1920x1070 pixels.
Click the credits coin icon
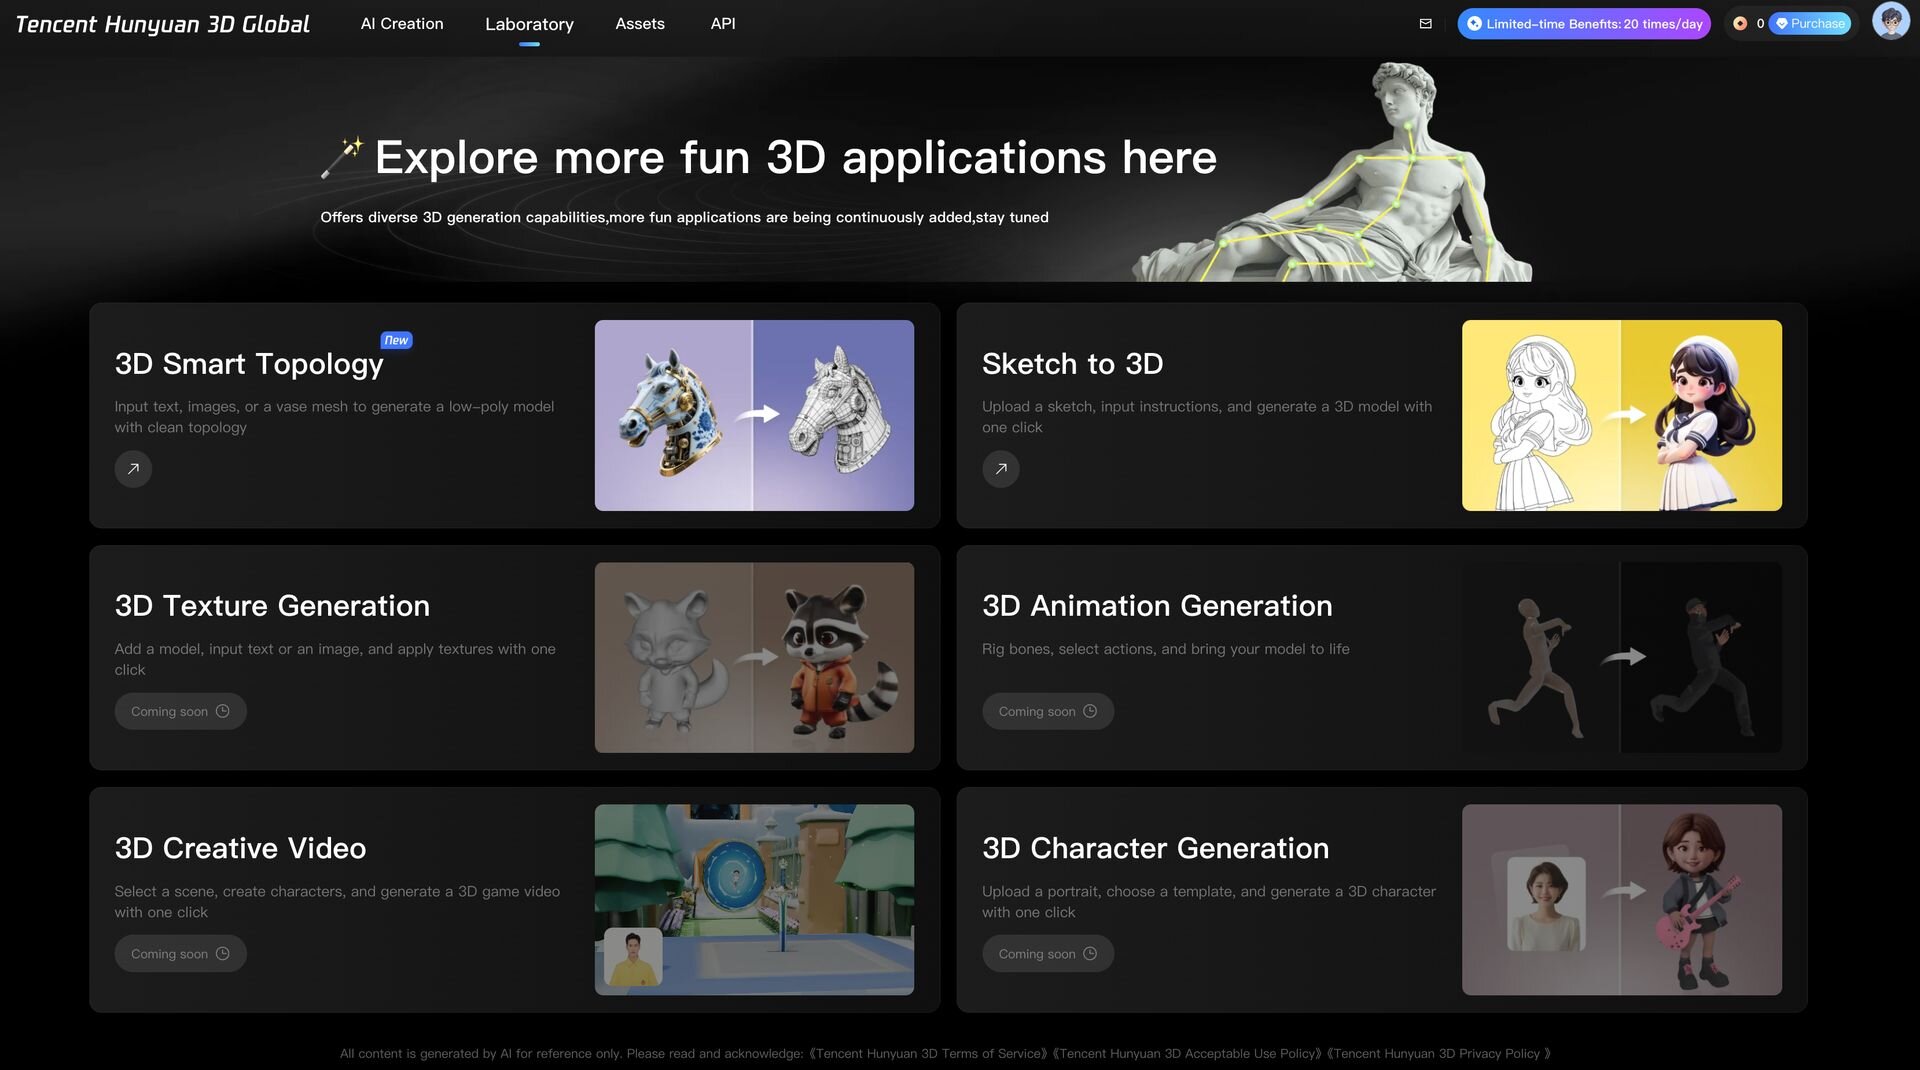(x=1740, y=24)
